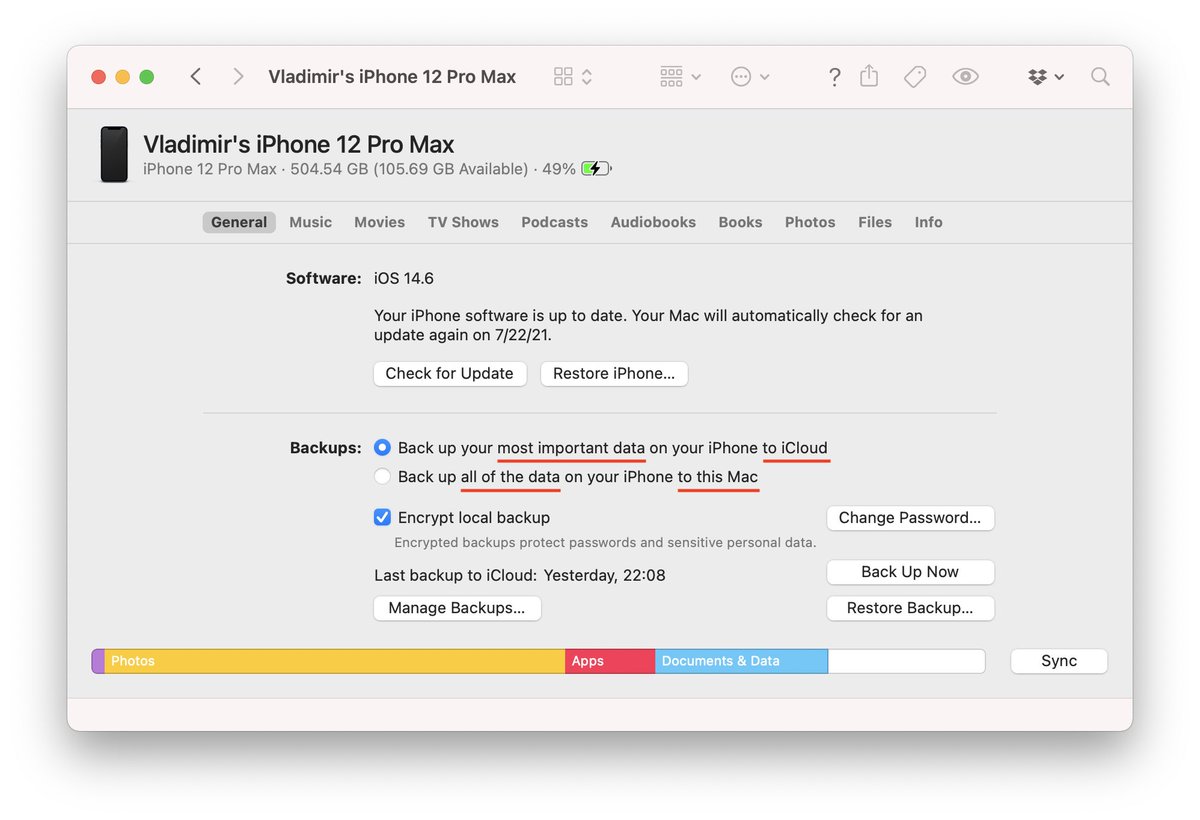Image resolution: width=1200 pixels, height=820 pixels.
Task: Click the iOS 14.6 version text
Action: [x=404, y=279]
